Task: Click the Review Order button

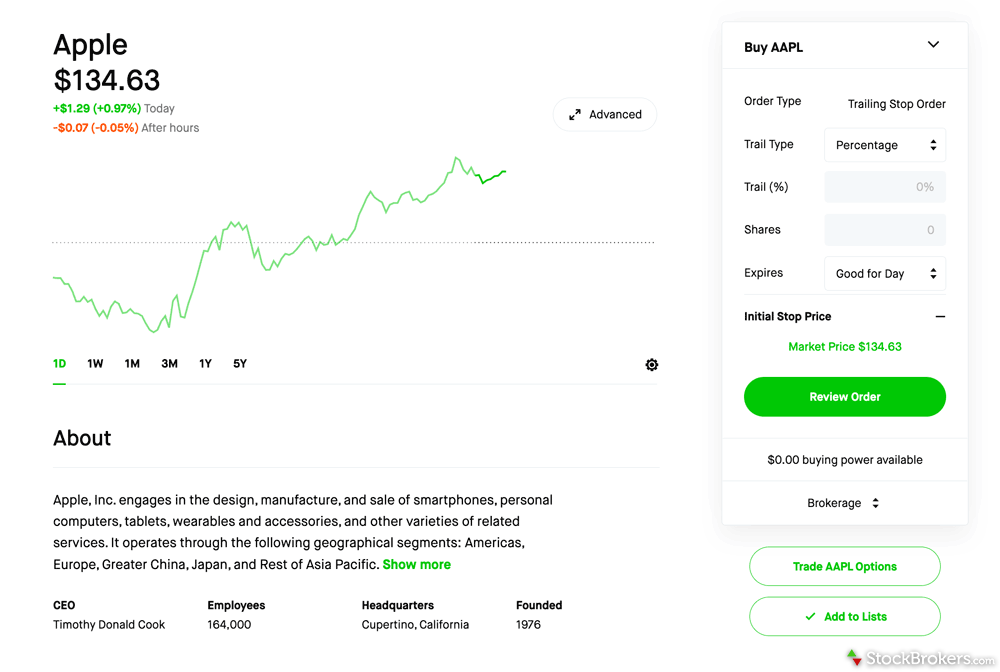Action: point(844,397)
